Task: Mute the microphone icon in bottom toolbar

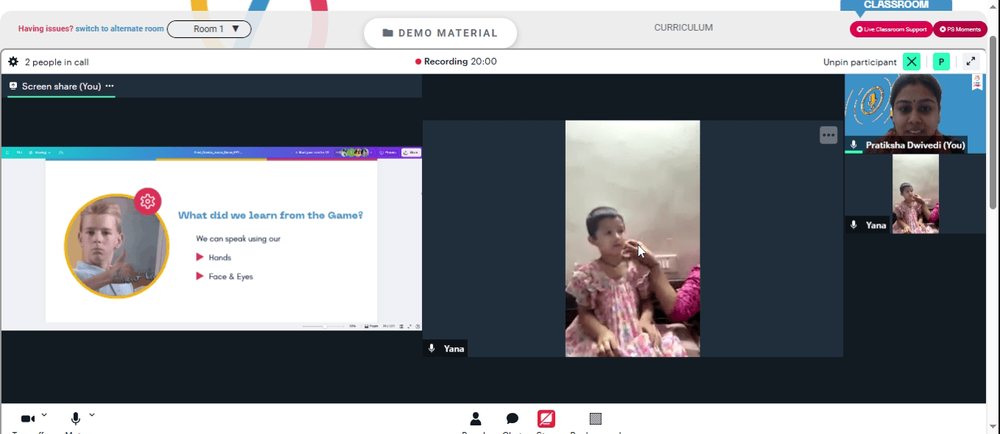Action: 75,419
